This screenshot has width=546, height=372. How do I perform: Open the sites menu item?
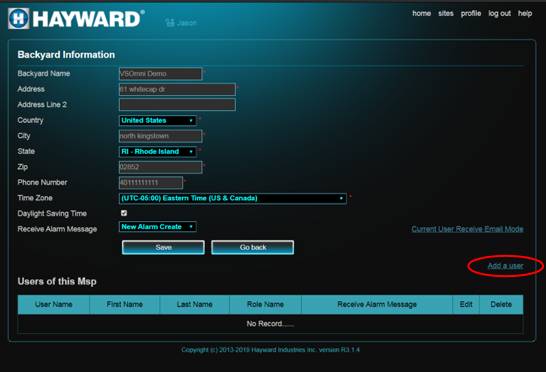coord(446,14)
